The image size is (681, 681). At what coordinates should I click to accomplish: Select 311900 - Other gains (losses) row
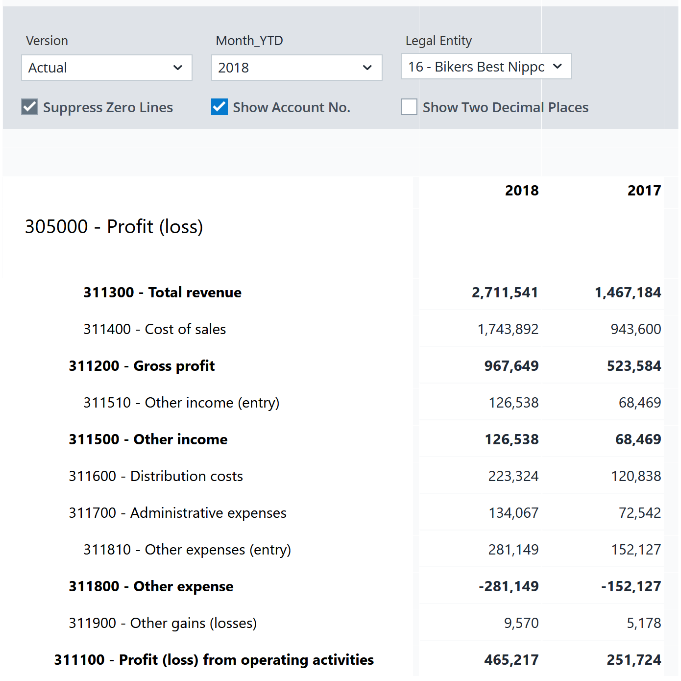point(162,623)
